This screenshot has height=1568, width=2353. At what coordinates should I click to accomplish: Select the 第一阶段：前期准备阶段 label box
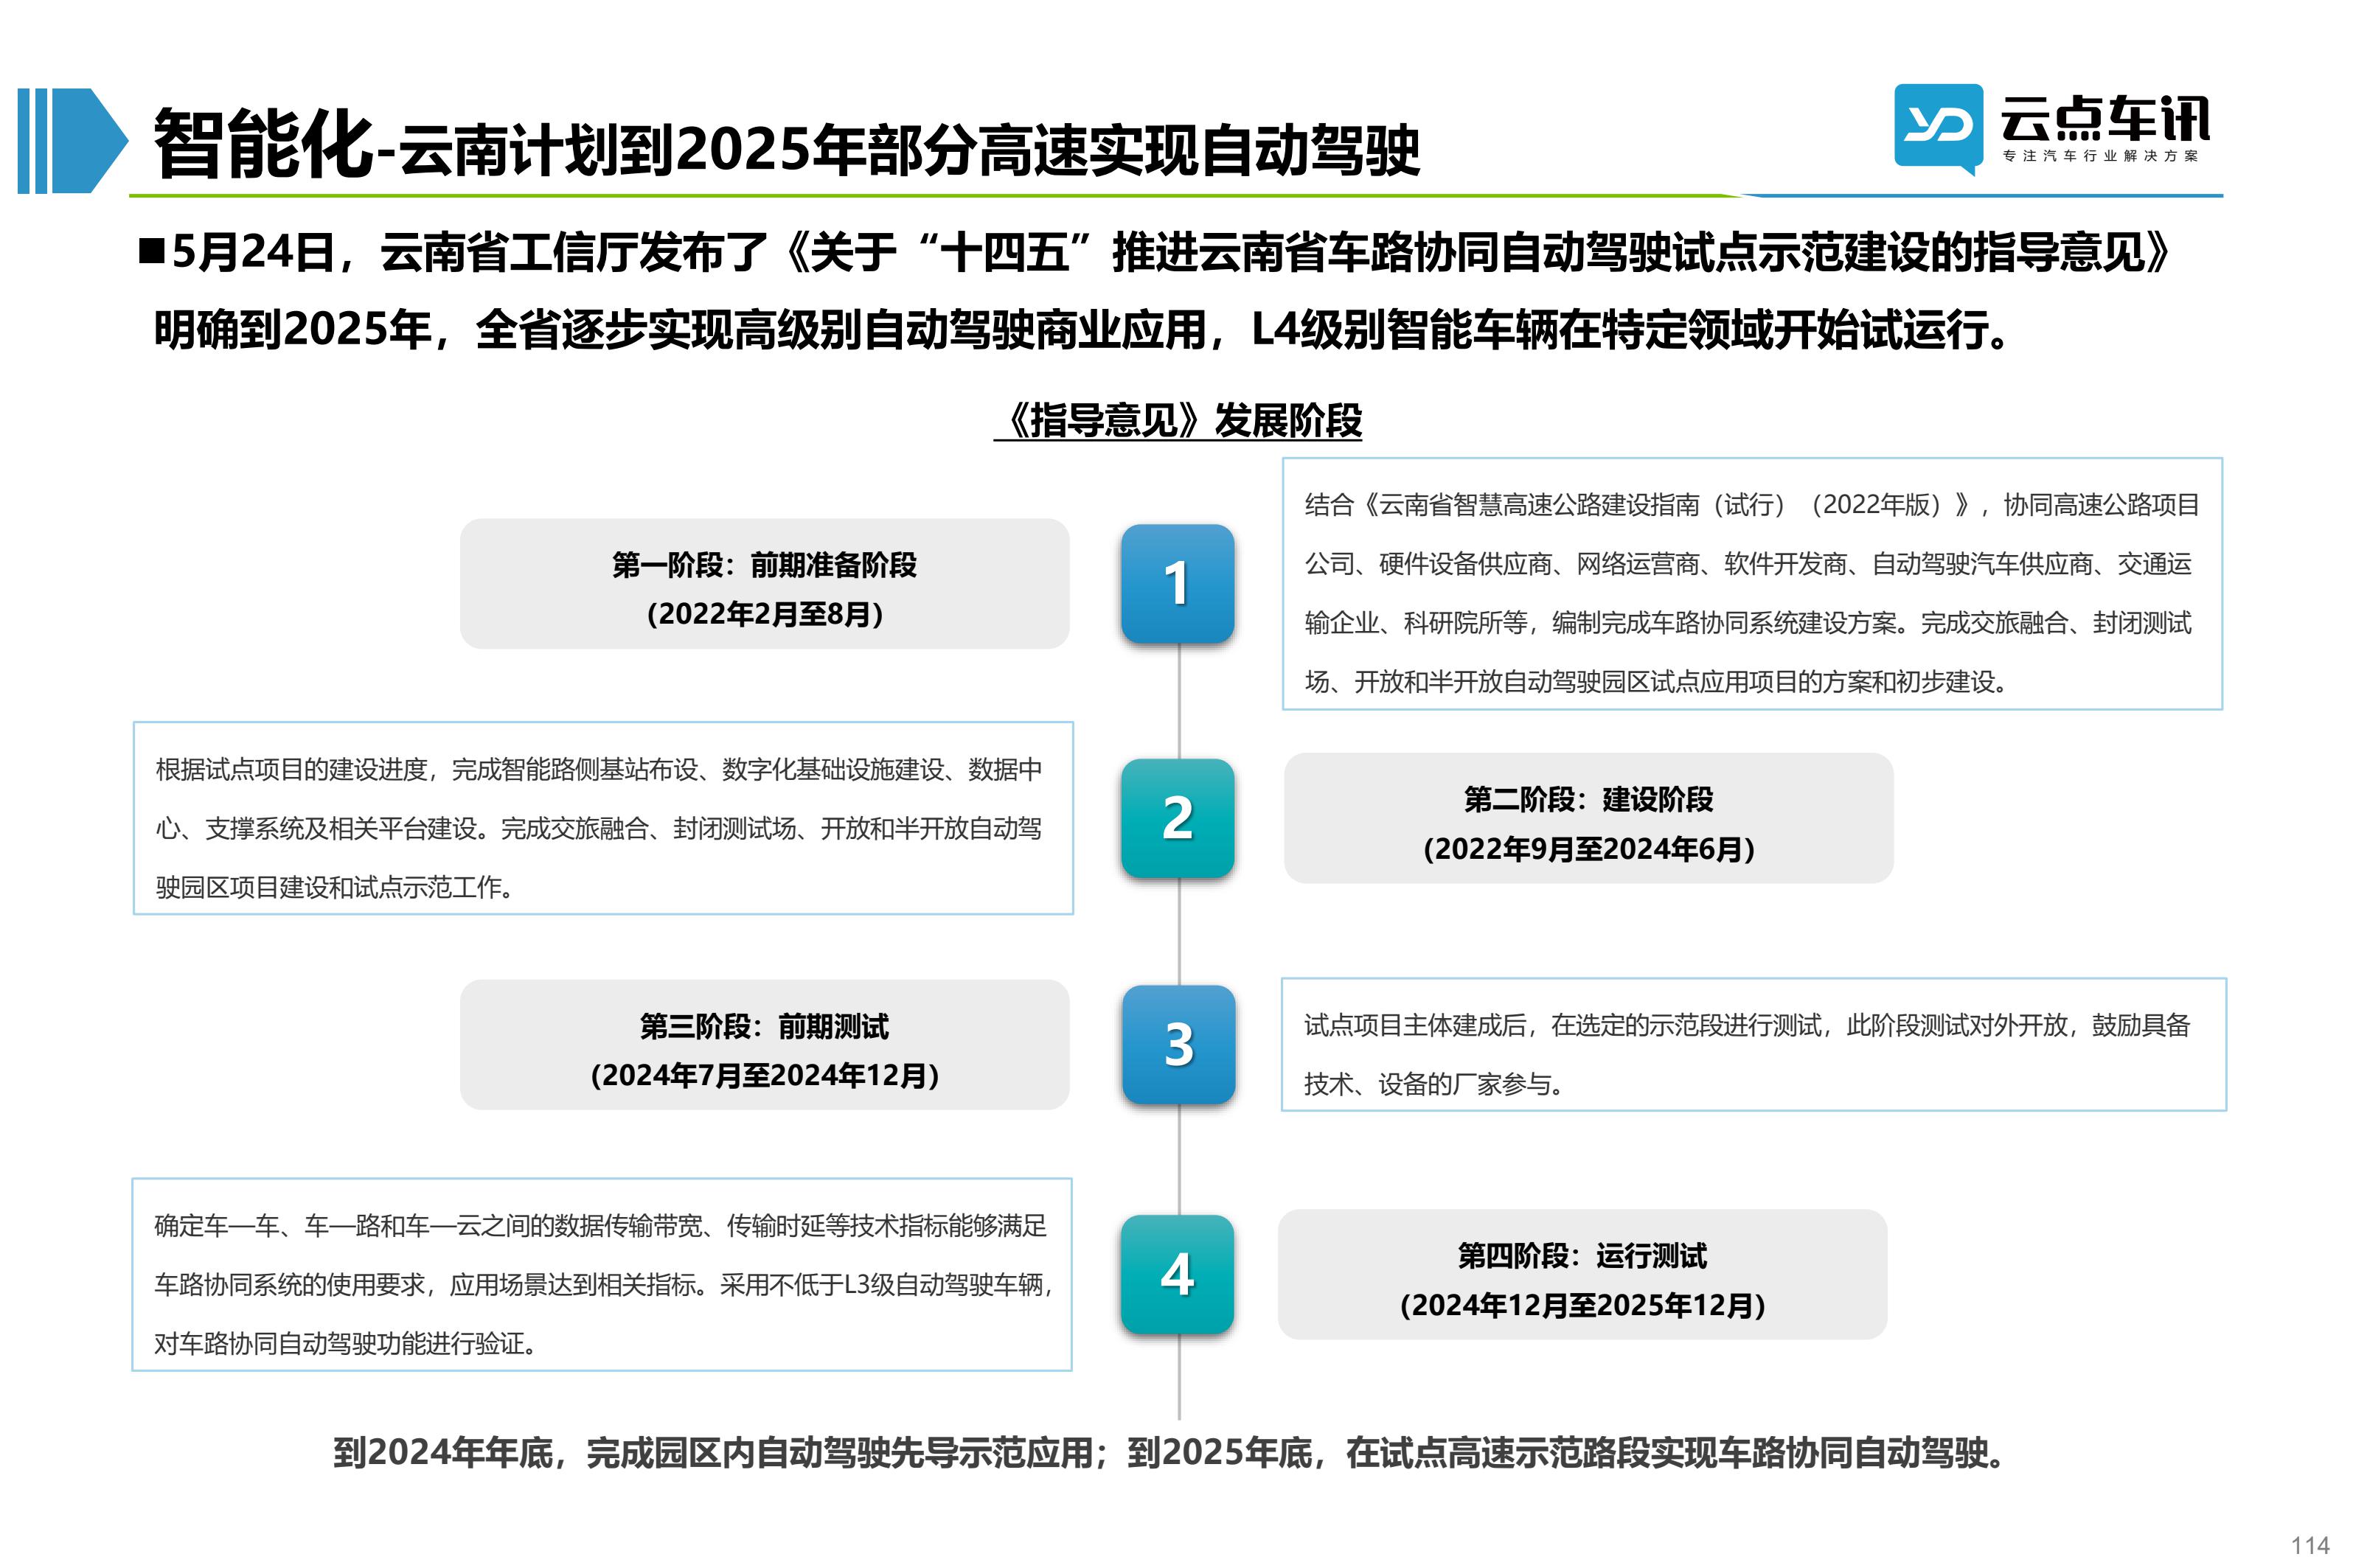765,584
